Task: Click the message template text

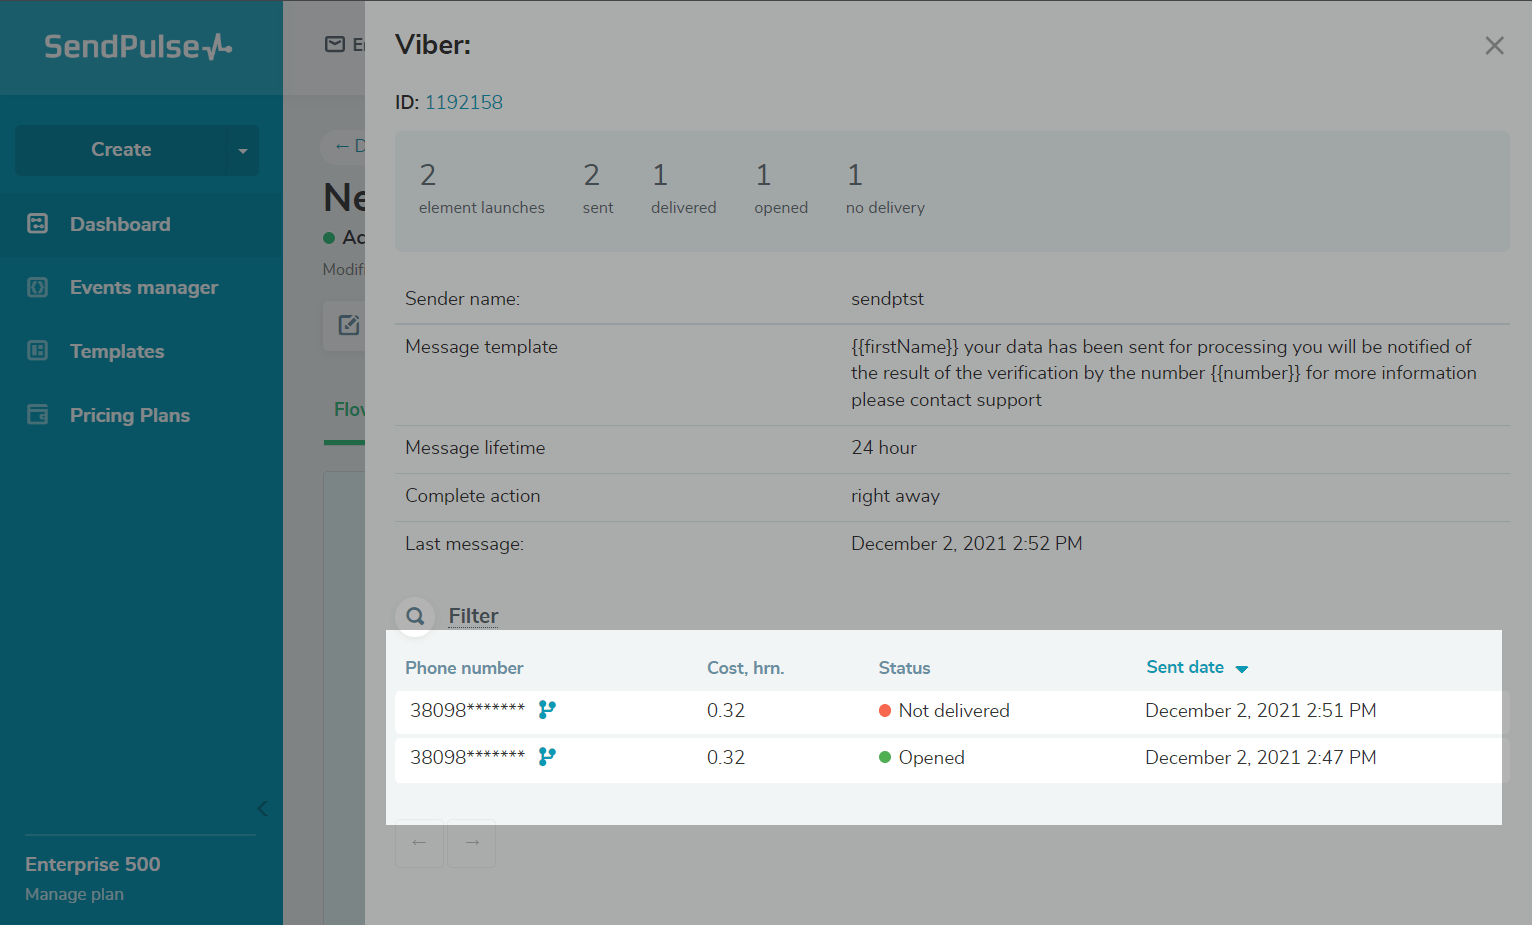Action: [x=1164, y=373]
